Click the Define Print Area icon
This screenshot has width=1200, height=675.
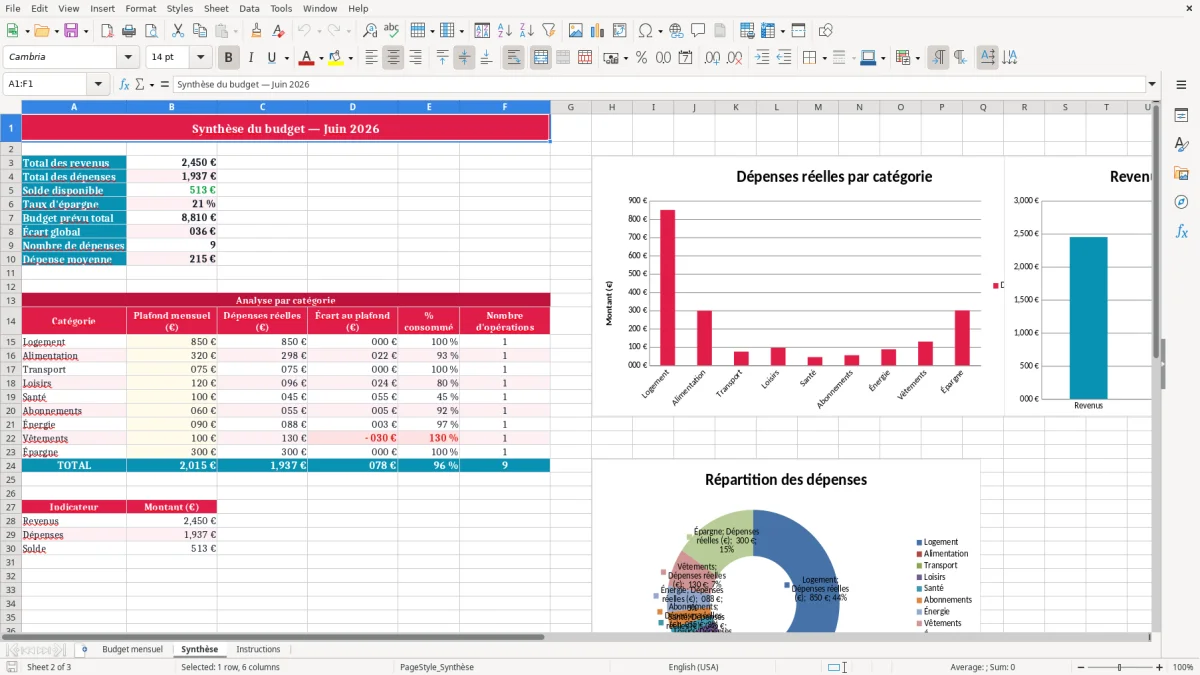[x=747, y=31]
